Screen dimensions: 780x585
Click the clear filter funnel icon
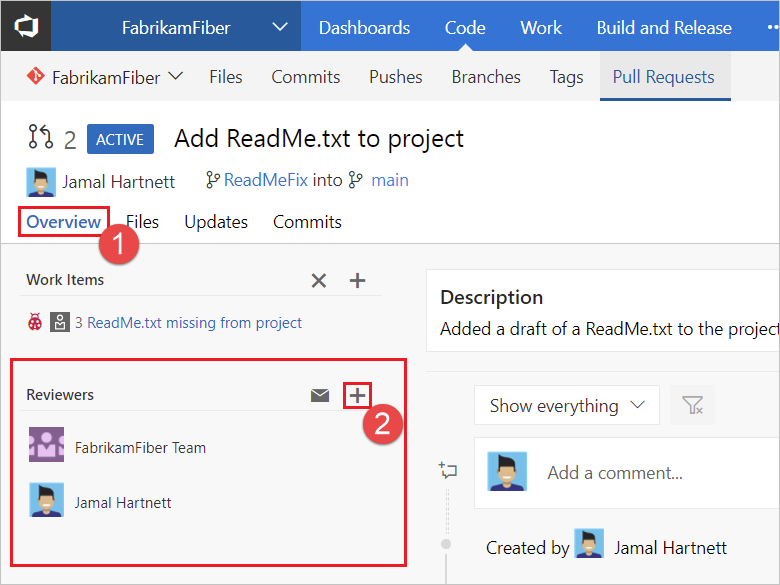[692, 406]
